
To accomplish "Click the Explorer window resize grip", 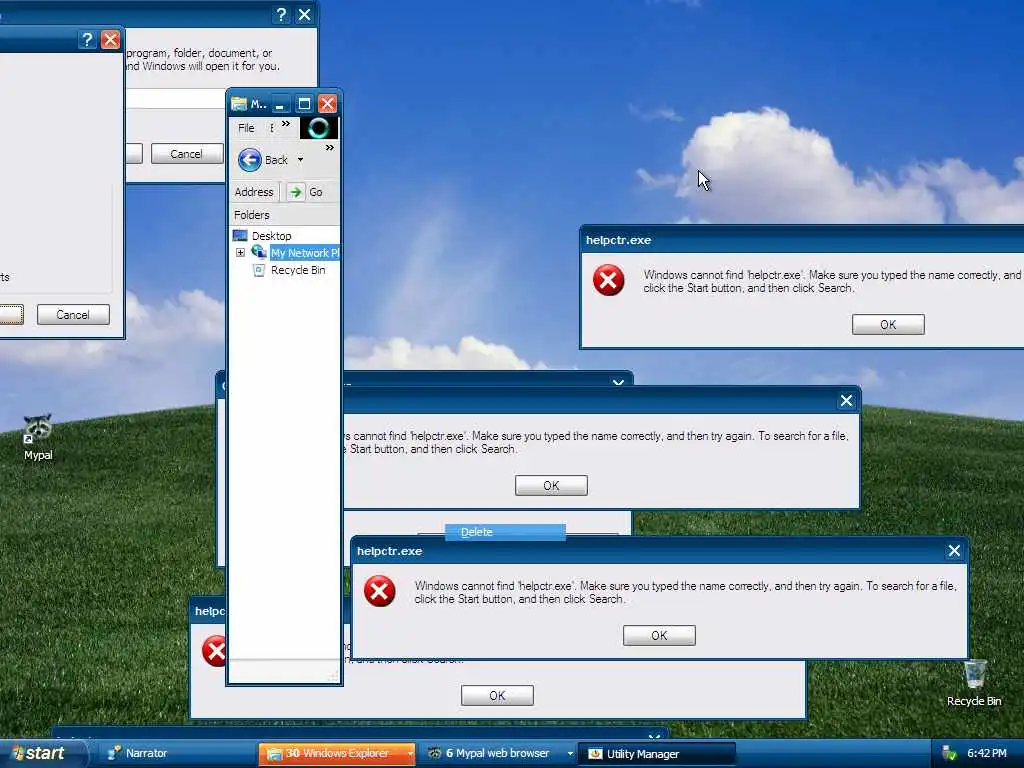I will [334, 677].
